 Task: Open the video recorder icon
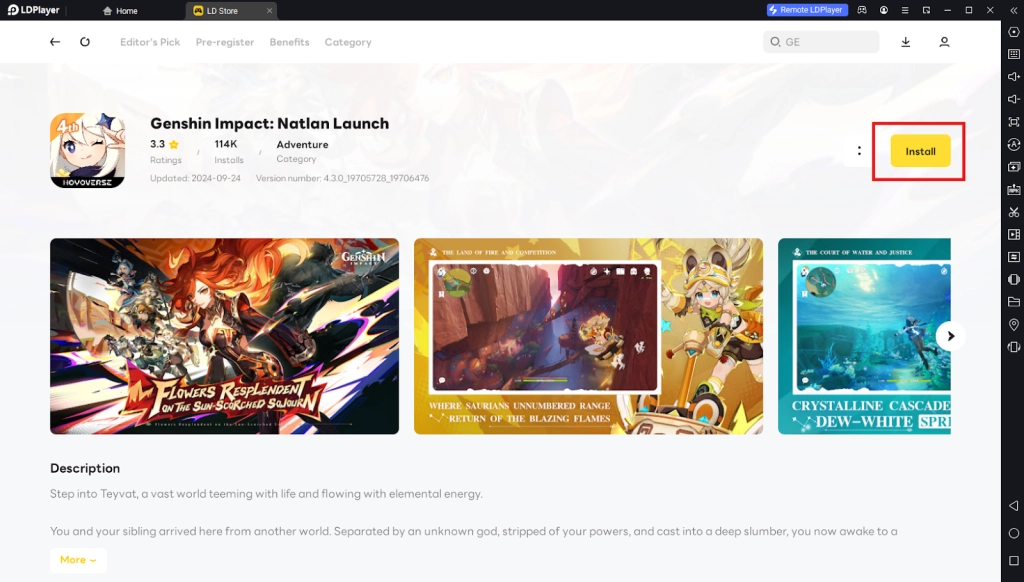point(1014,234)
